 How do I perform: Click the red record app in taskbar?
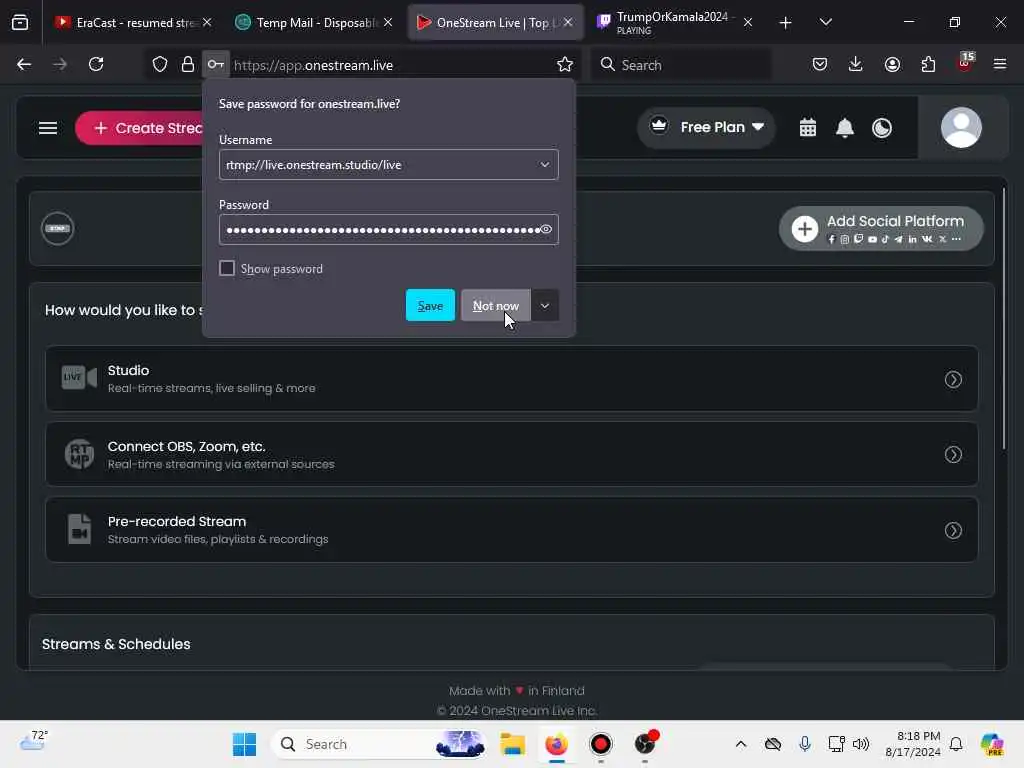tap(601, 744)
